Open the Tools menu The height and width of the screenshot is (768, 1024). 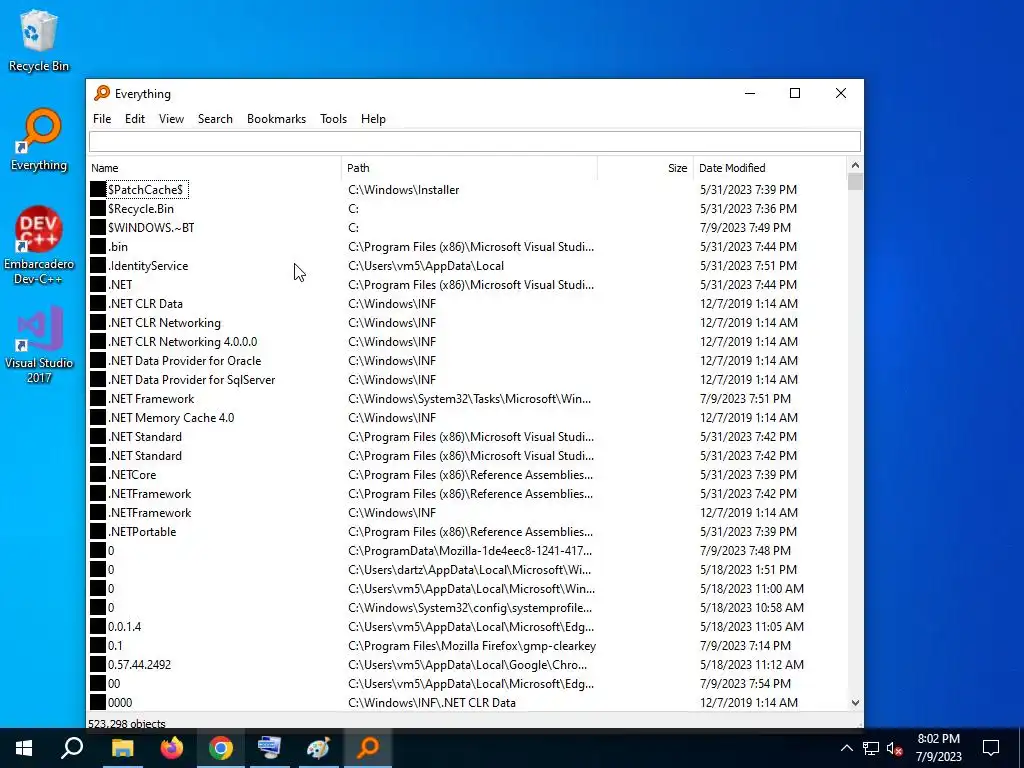pyautogui.click(x=333, y=119)
